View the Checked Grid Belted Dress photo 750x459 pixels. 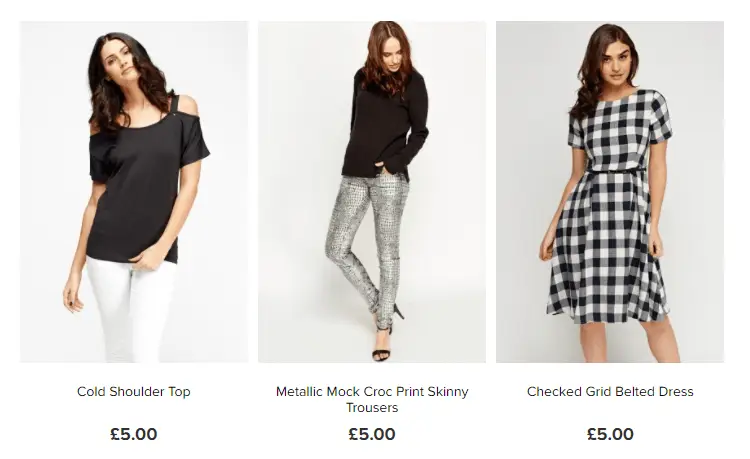tap(609, 192)
